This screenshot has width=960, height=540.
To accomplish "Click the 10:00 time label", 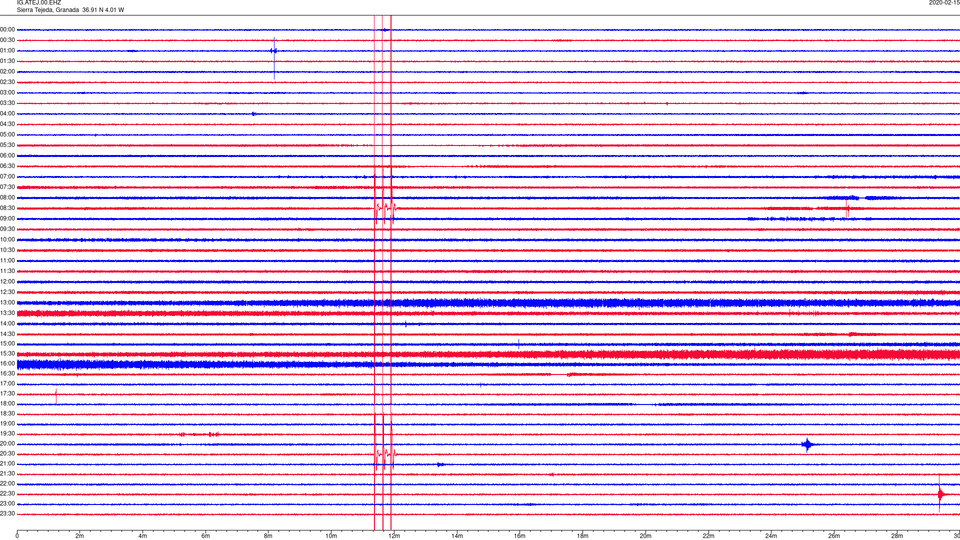I will pos(7,239).
